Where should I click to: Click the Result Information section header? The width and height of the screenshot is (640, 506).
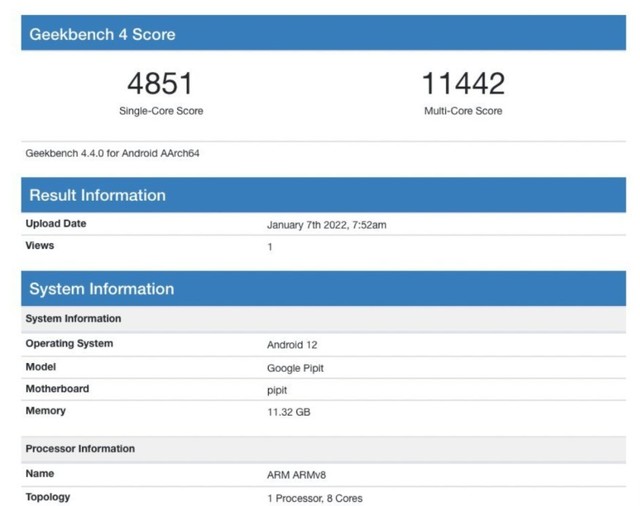pyautogui.click(x=97, y=195)
